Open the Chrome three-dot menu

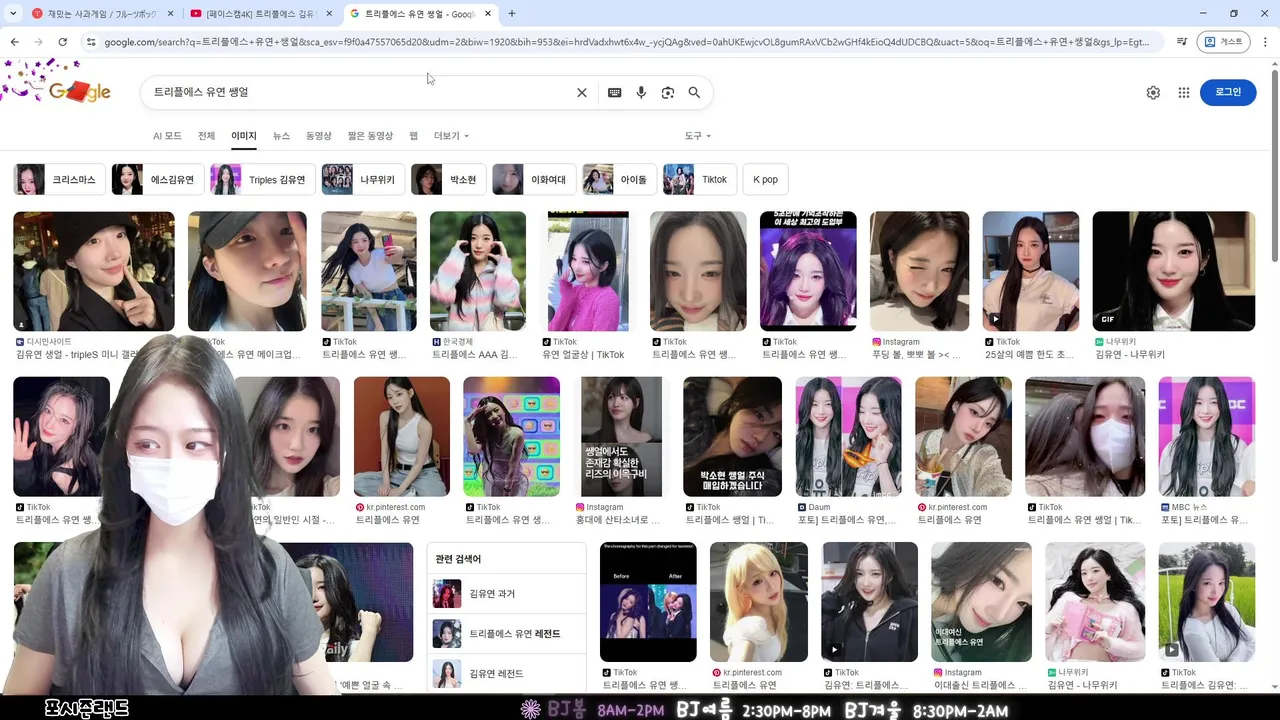1265,42
